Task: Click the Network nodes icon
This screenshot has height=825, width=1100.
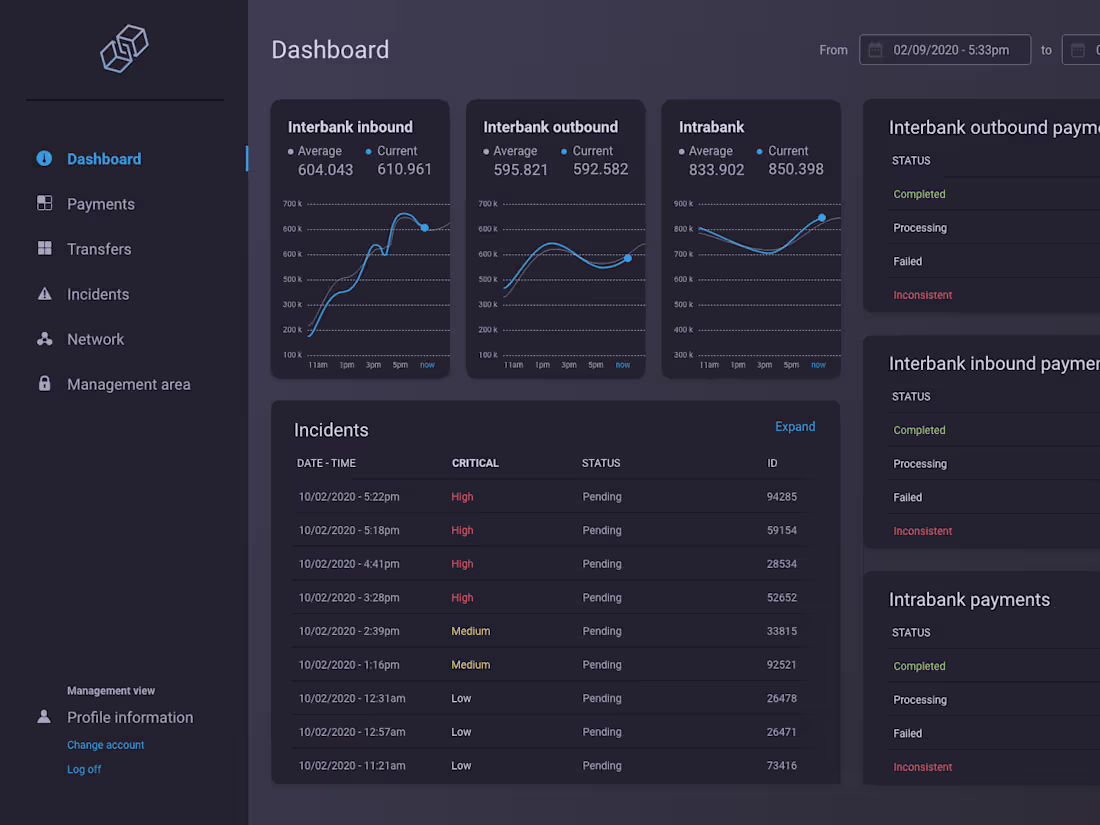Action: point(44,339)
